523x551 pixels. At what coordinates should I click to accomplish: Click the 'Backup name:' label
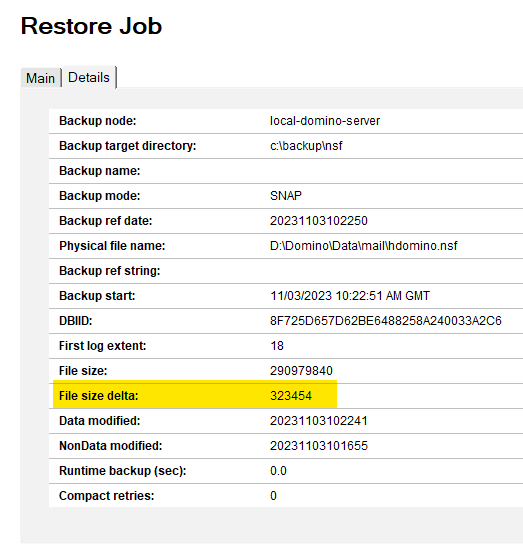99,171
